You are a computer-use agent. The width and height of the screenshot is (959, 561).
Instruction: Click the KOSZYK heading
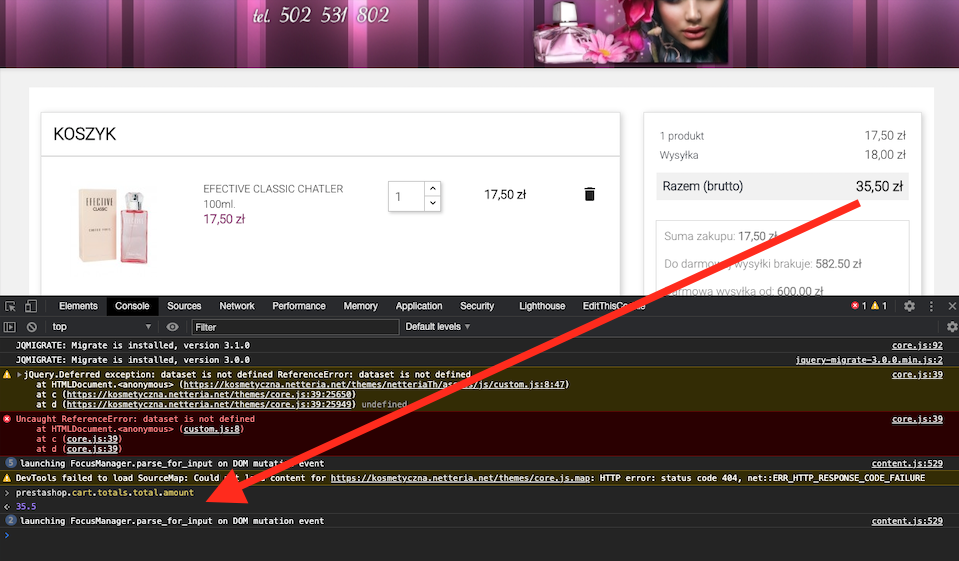click(84, 134)
